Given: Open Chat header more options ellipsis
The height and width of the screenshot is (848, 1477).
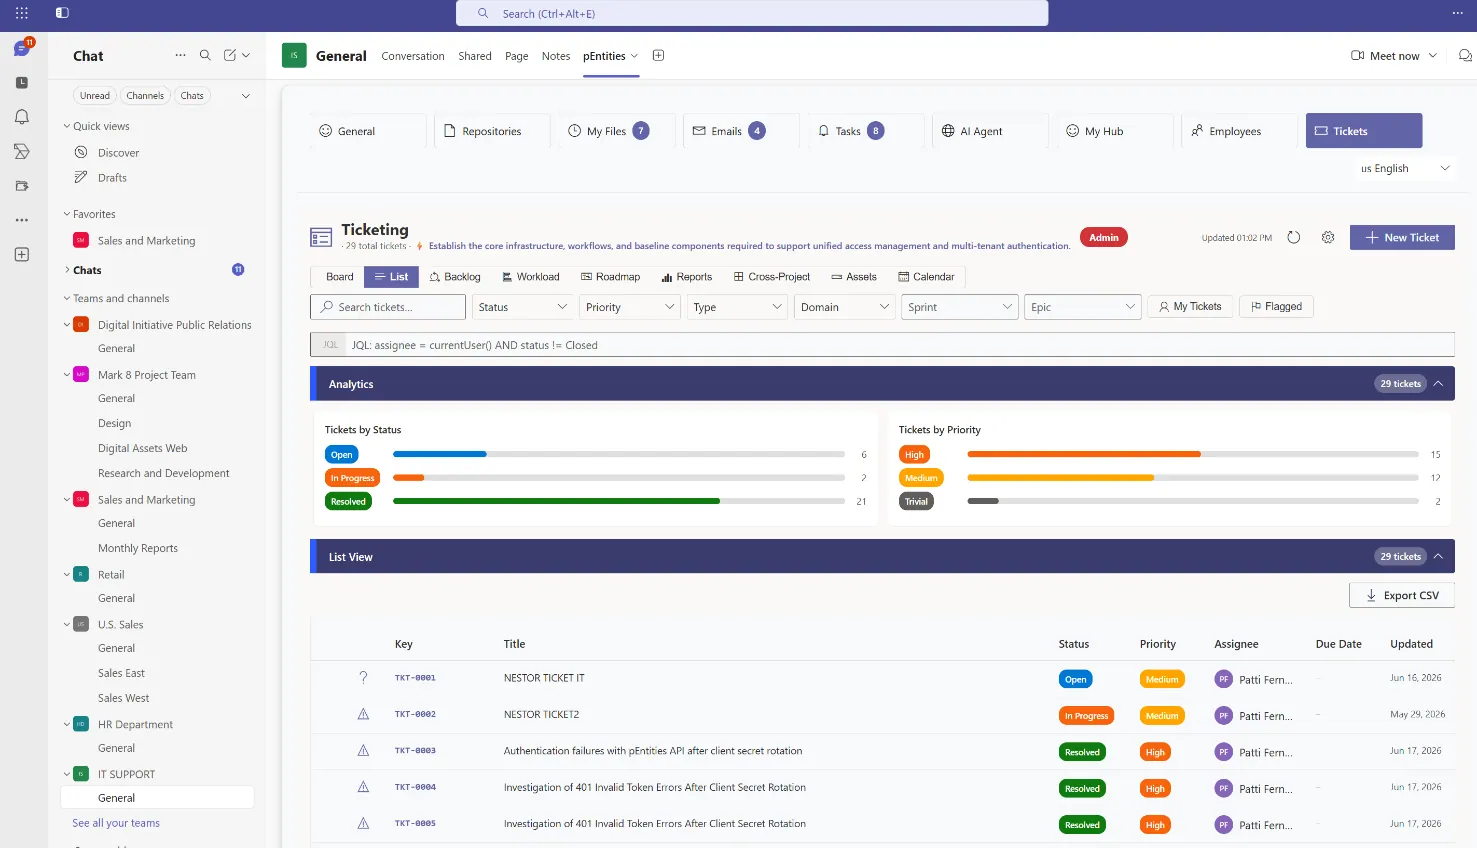Looking at the screenshot, I should click(180, 56).
